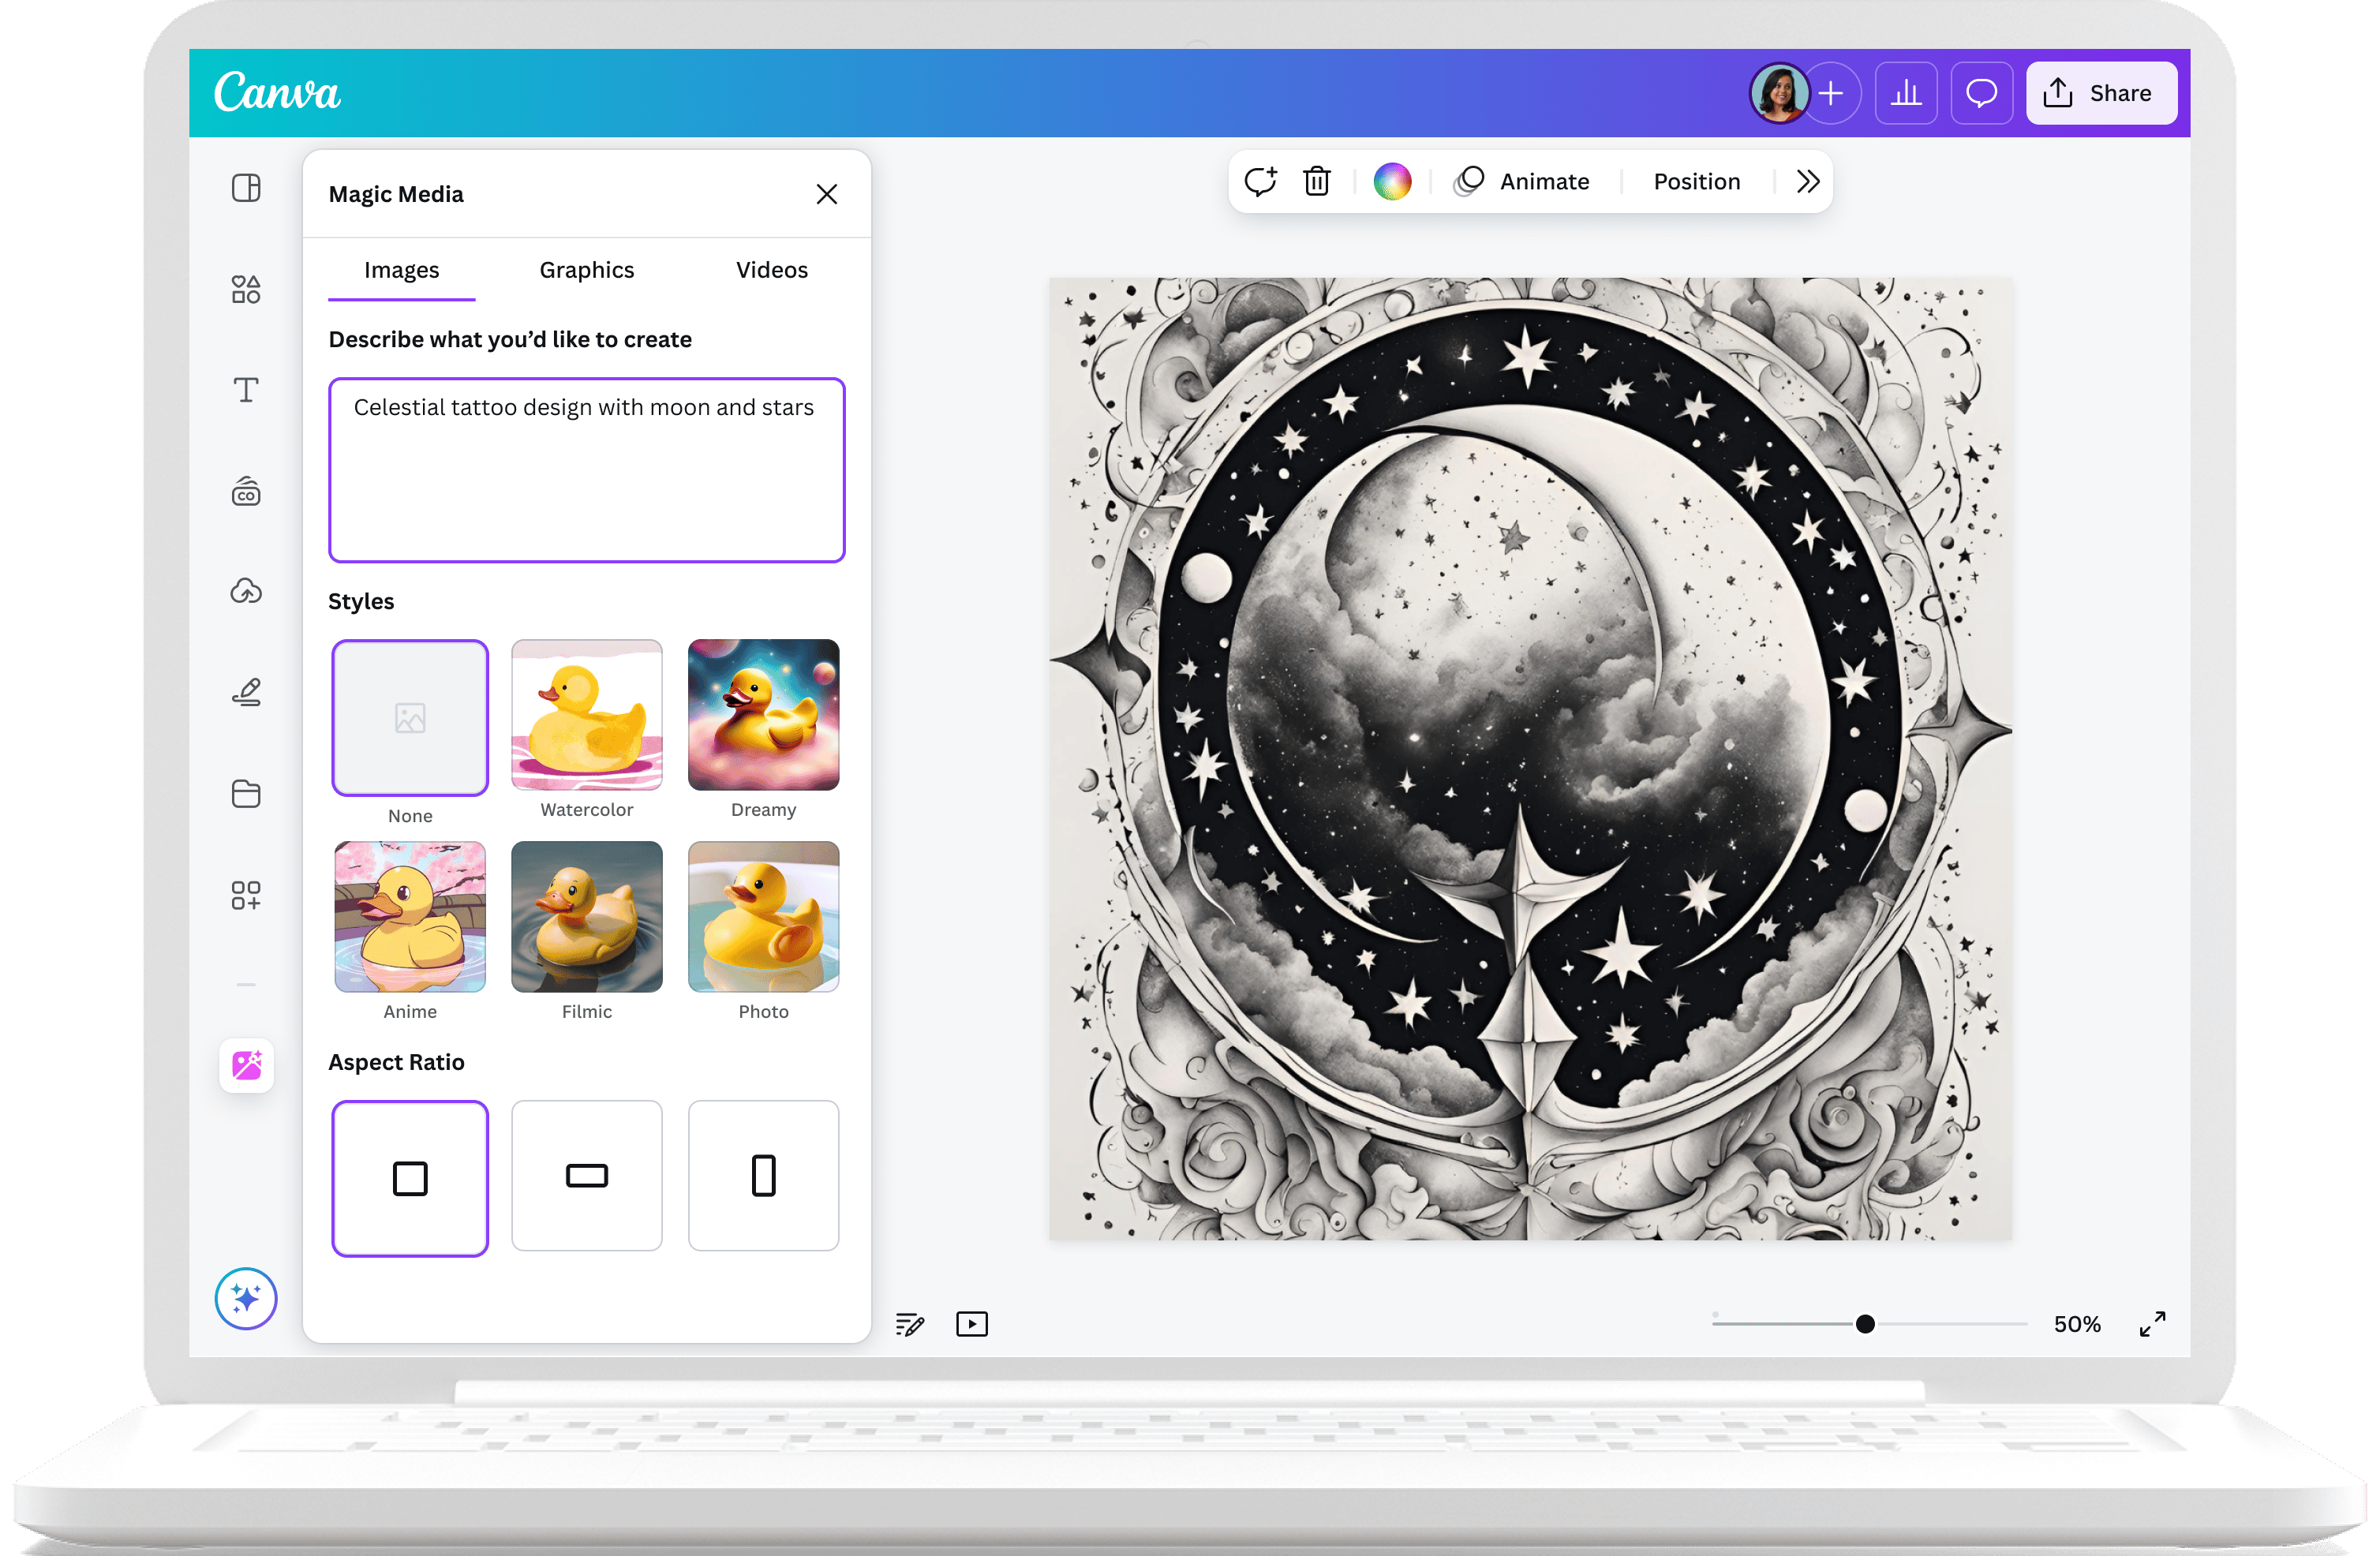Open the Canva AI assistant
This screenshot has height=1556, width=2380.
click(245, 1298)
